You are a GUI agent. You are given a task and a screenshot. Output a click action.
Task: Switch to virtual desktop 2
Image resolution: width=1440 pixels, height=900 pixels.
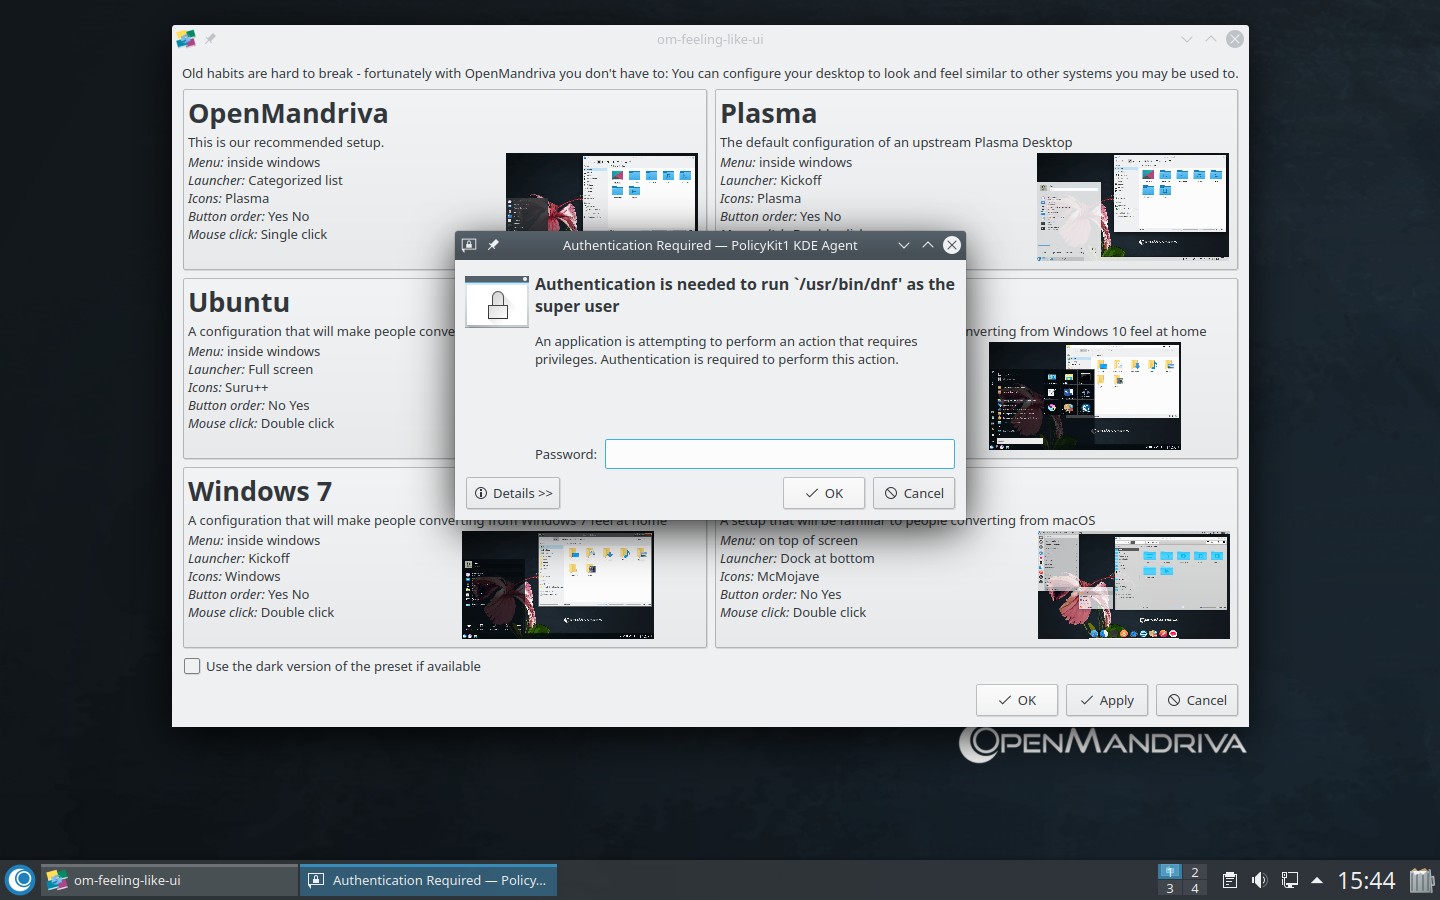pyautogui.click(x=1195, y=872)
